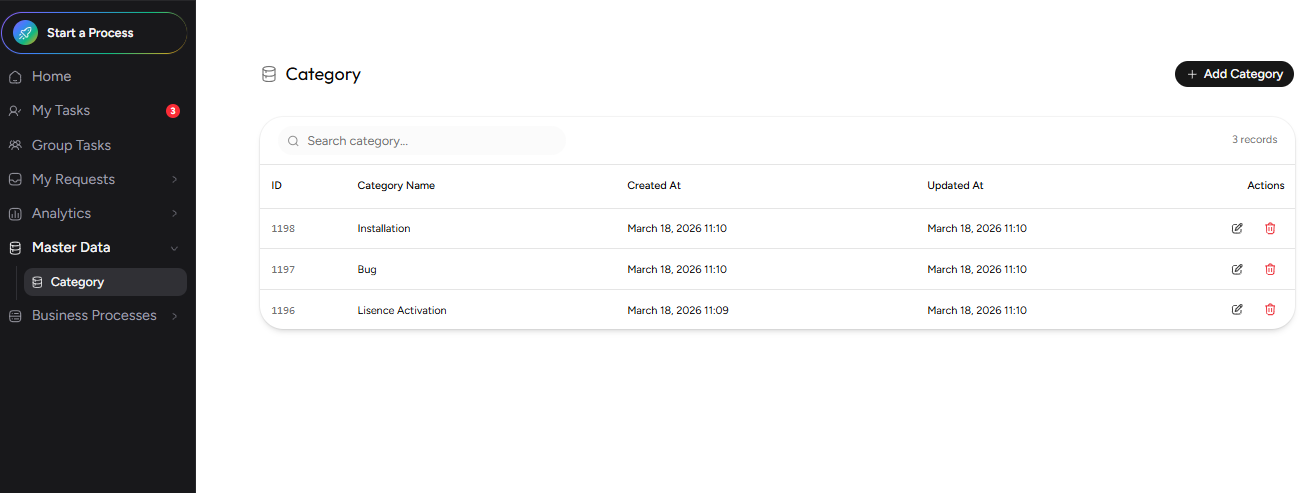Click the Installation category name
1315x493 pixels.
[x=384, y=229]
